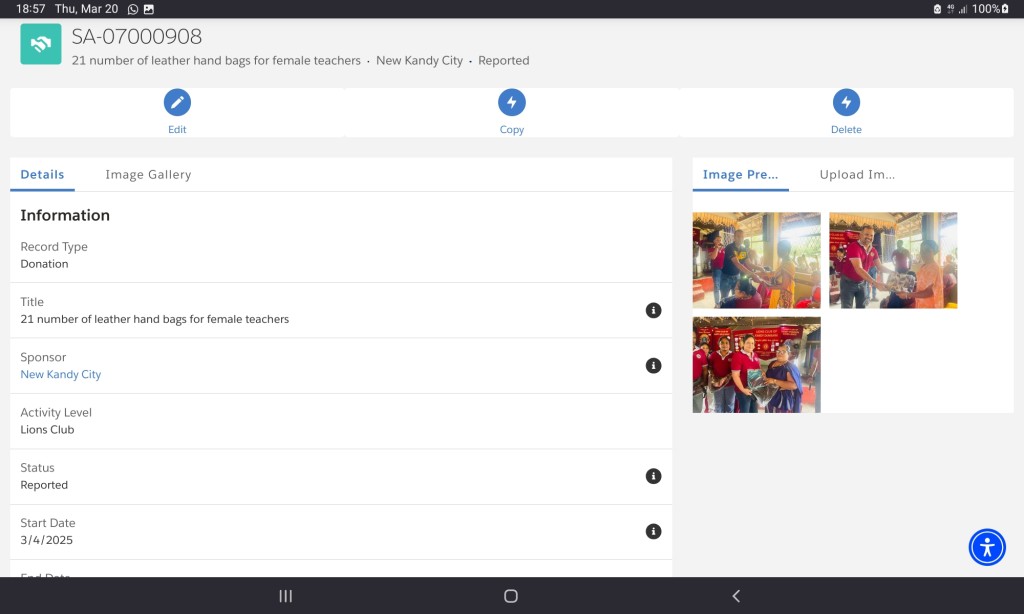Open the New Kandy City sponsor link
The height and width of the screenshot is (614, 1024).
coord(61,374)
